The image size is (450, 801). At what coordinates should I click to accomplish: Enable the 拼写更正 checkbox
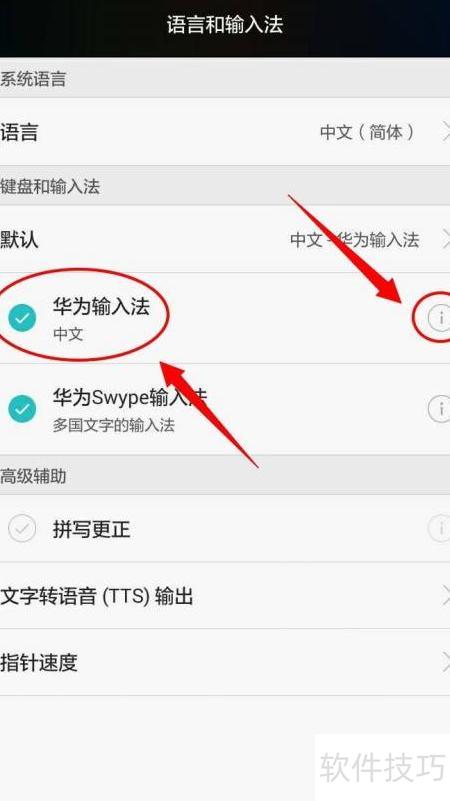[x=22, y=528]
